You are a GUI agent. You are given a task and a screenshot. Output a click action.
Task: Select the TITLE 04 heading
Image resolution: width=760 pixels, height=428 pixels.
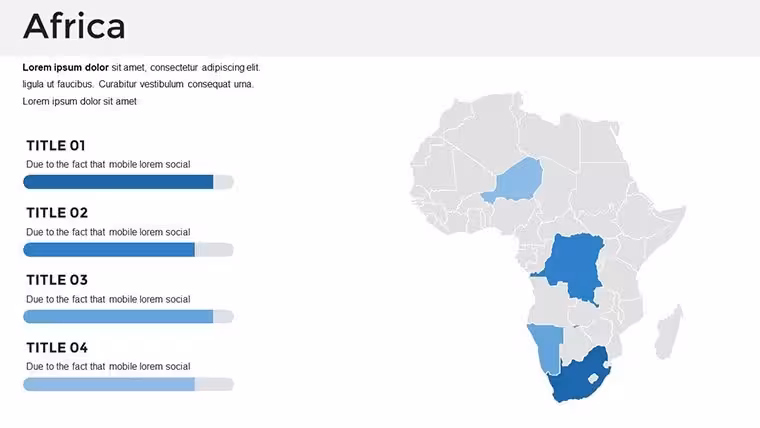pyautogui.click(x=57, y=348)
